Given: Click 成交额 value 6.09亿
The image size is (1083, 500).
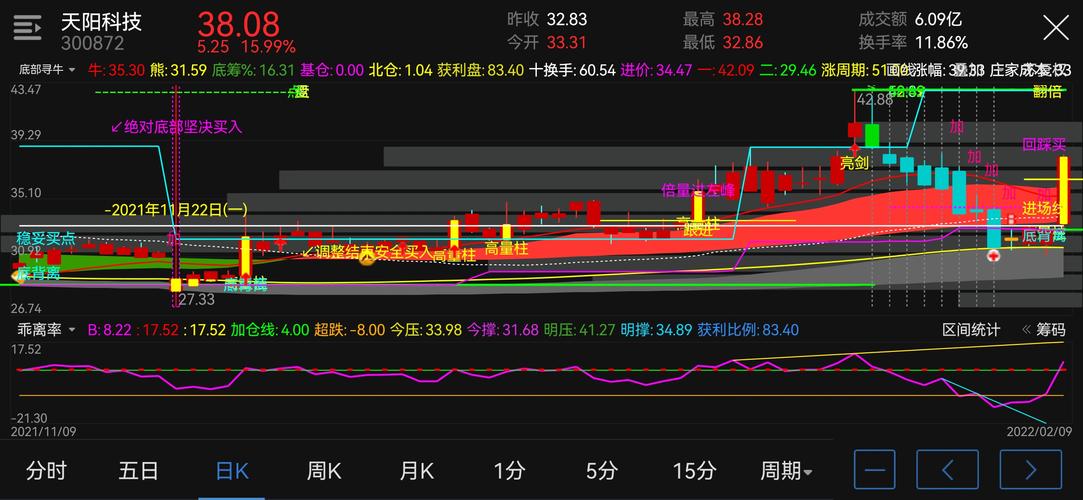Looking at the screenshot, I should tap(939, 19).
